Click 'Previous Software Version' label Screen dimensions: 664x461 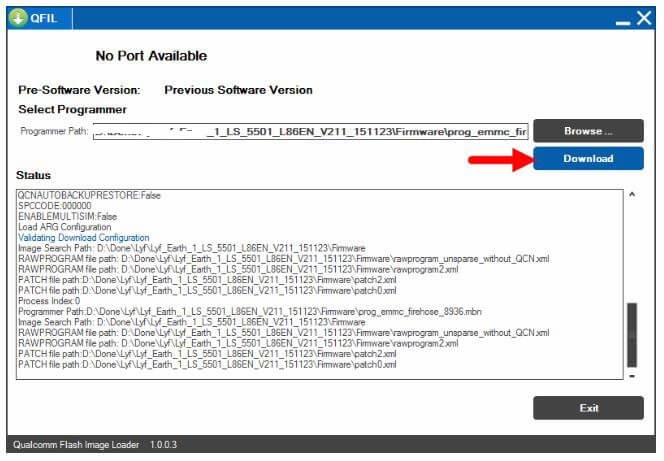coord(238,90)
